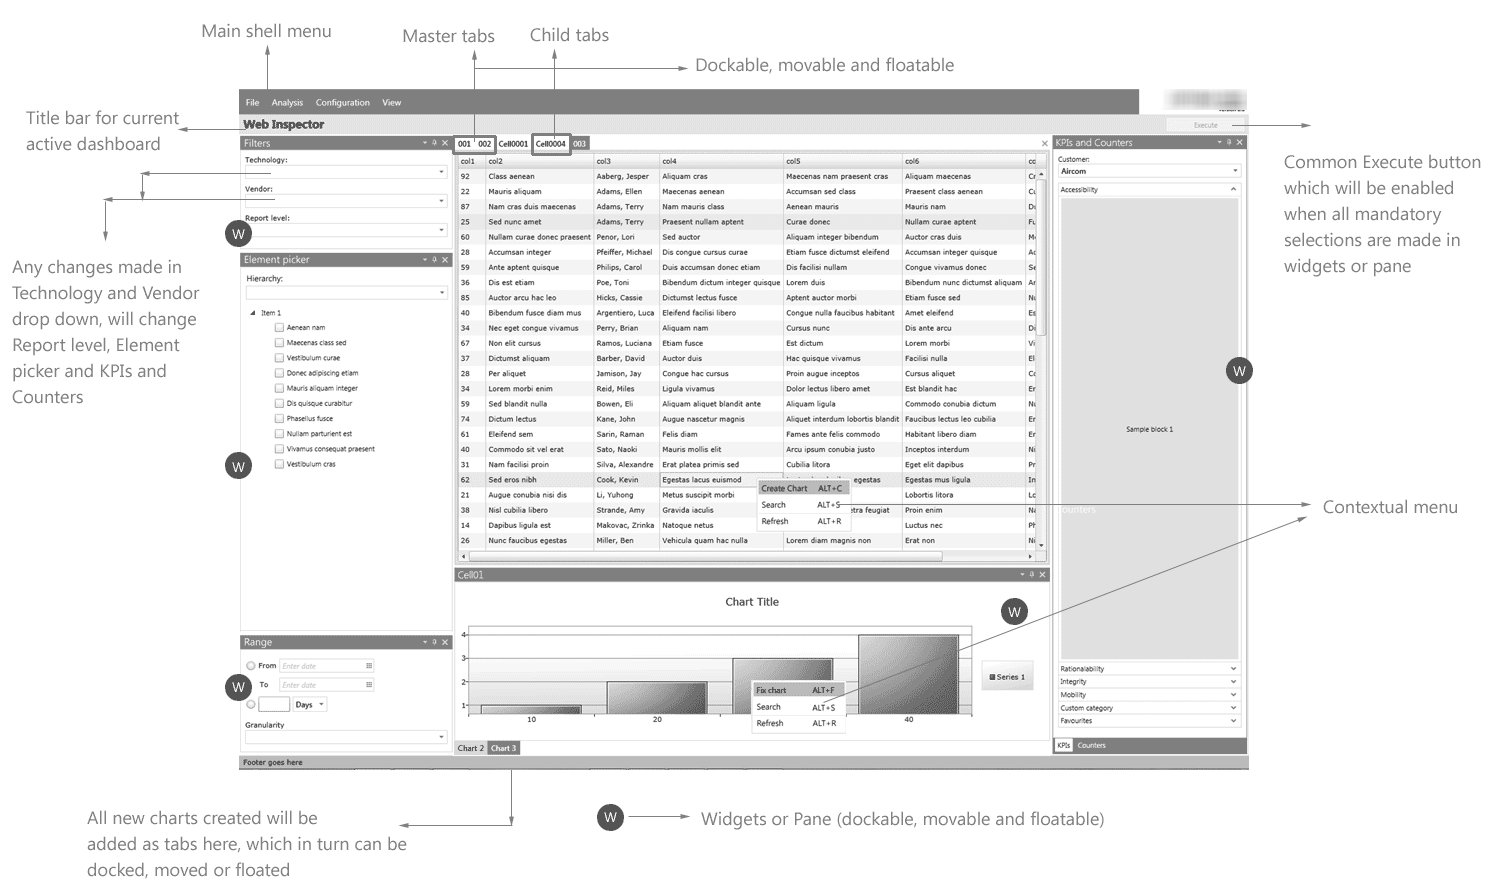Open the From date calendar picker
1488x893 pixels.
(369, 666)
